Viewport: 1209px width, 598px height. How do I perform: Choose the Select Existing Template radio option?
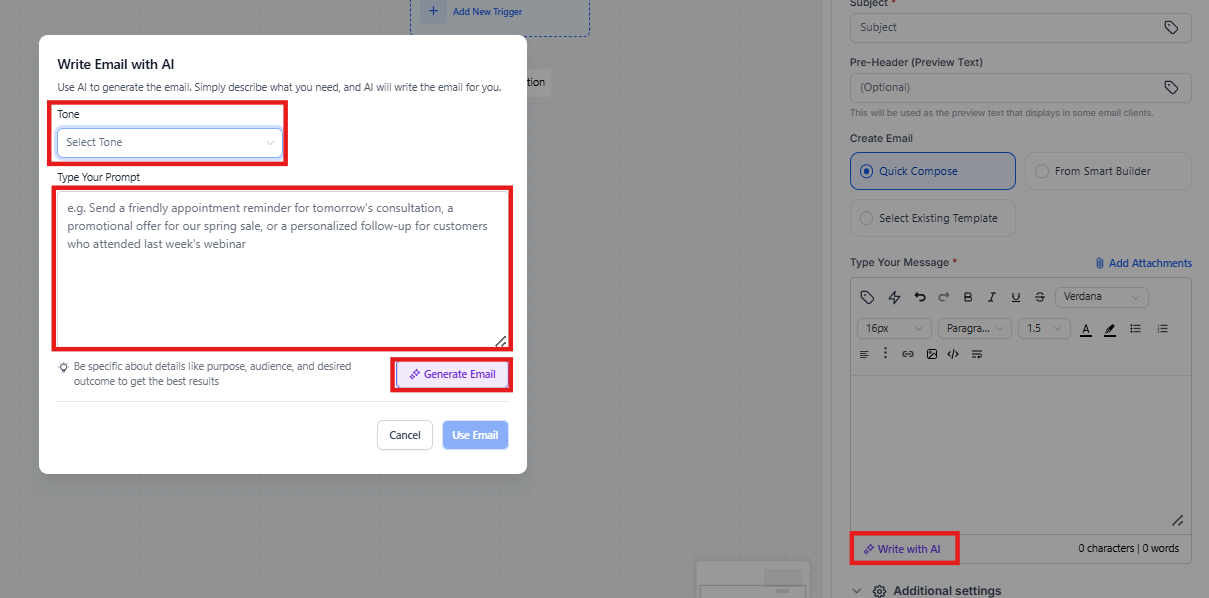coord(933,218)
